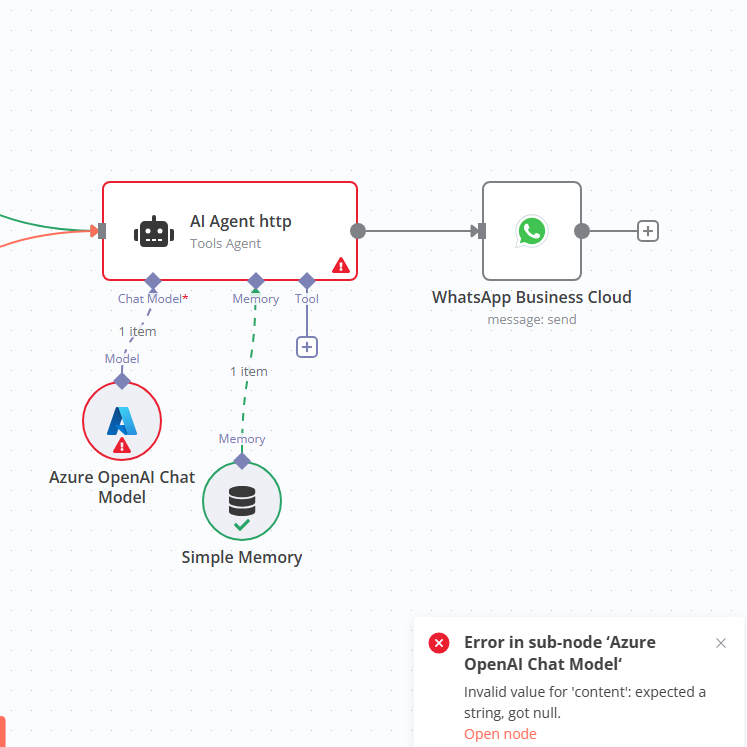
Task: Click the 'Tools Agent' subtitle
Action: click(x=225, y=243)
